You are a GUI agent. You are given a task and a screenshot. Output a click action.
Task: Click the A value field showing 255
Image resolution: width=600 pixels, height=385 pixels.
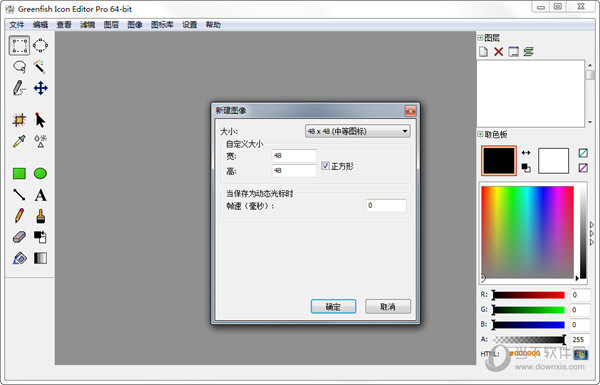pos(580,339)
